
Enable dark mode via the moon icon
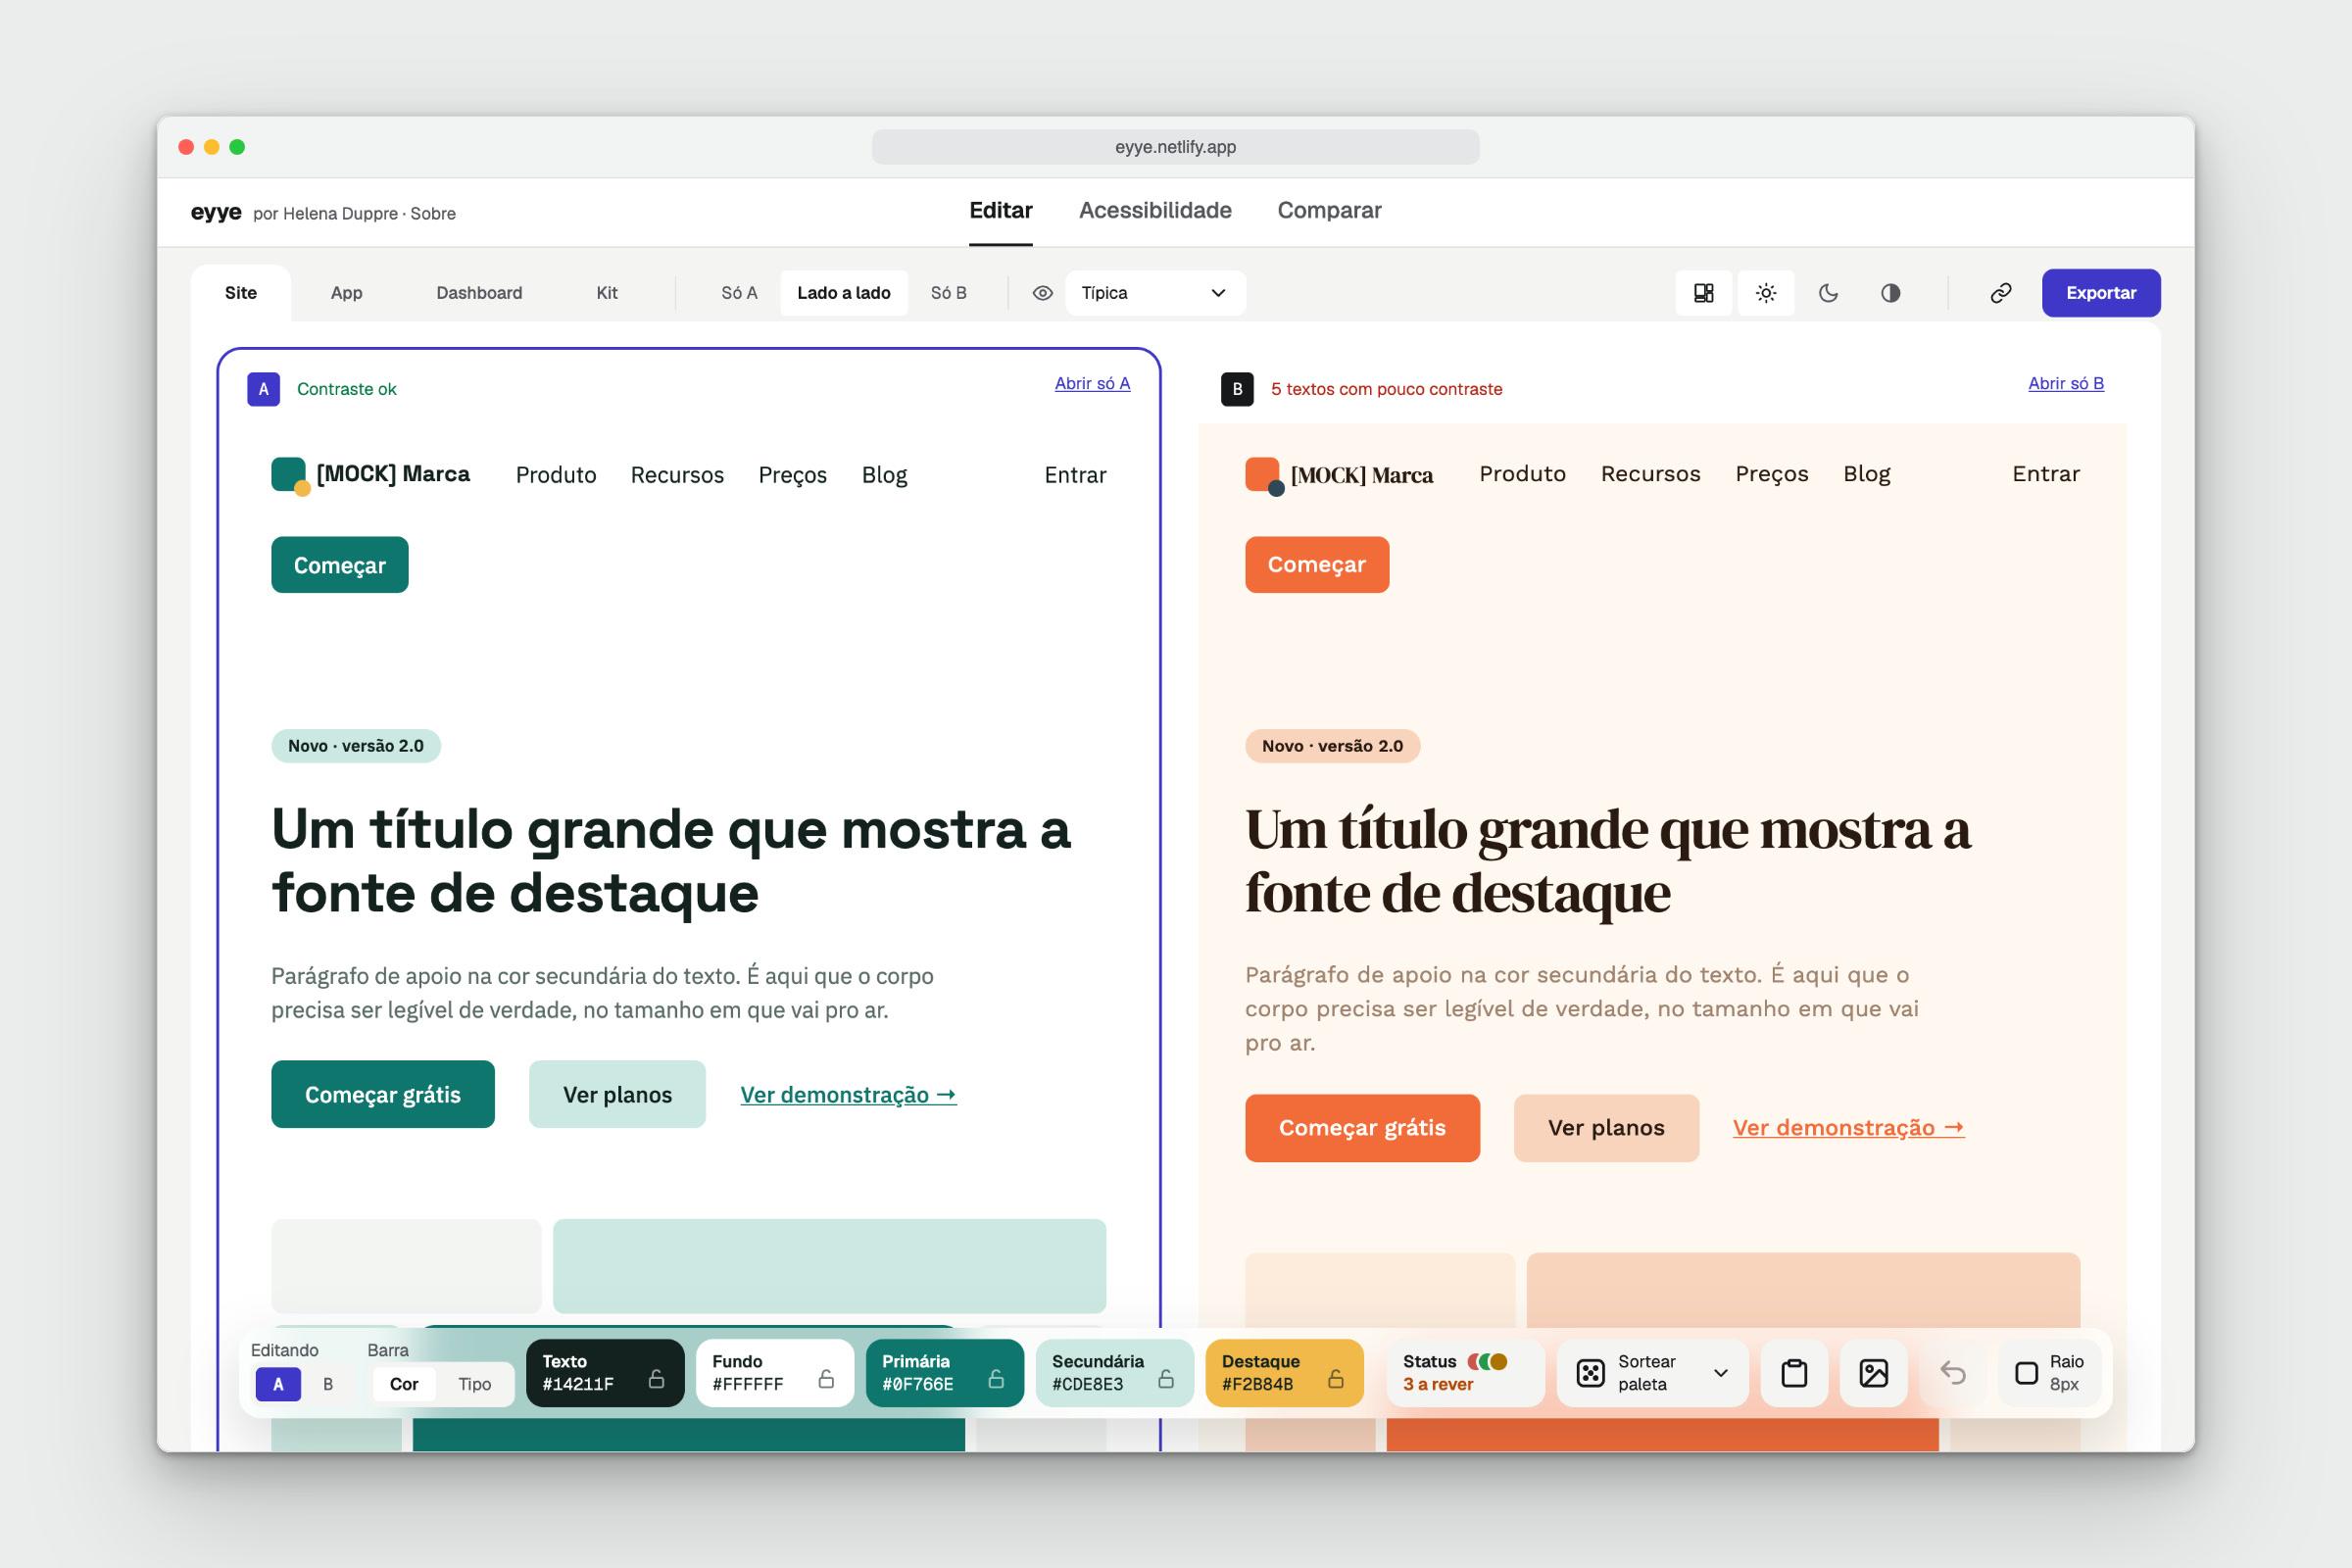tap(1828, 293)
